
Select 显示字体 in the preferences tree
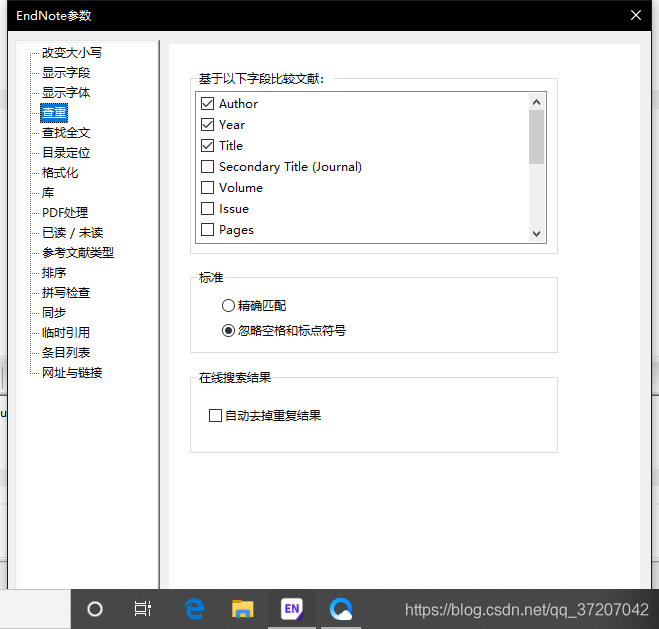click(66, 92)
